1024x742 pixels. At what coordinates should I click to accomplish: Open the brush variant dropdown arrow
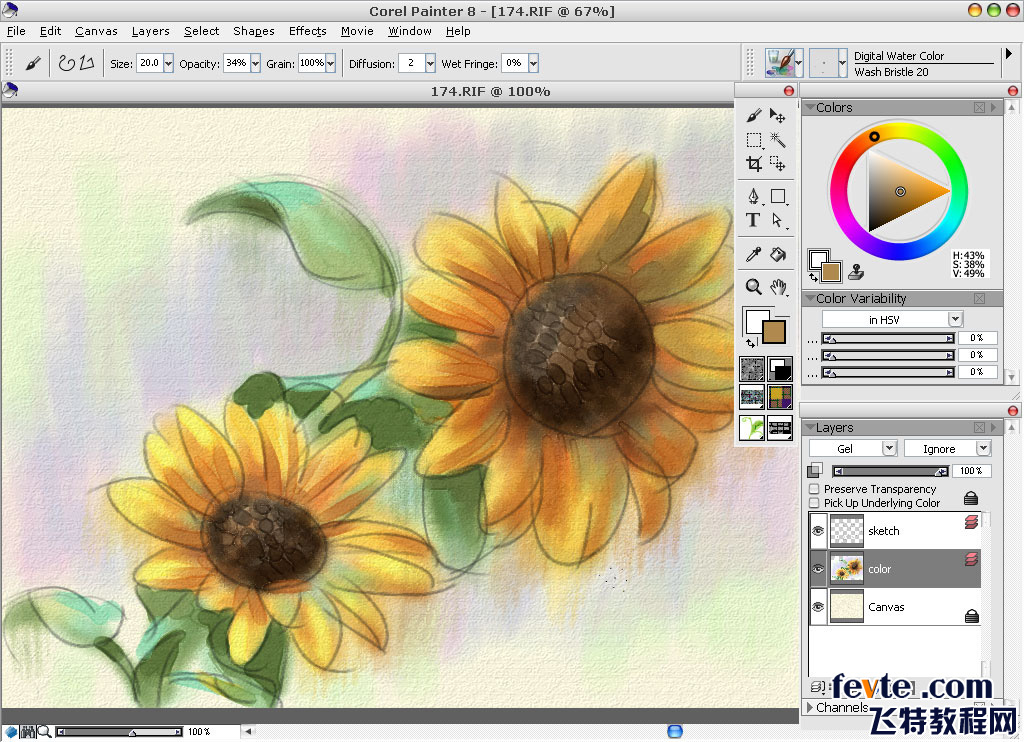click(x=842, y=63)
